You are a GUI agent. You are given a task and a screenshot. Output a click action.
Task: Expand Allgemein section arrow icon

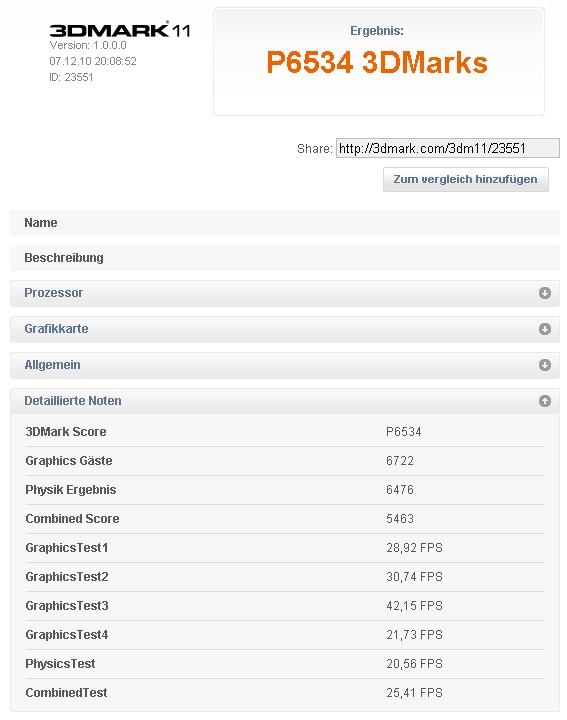[545, 365]
